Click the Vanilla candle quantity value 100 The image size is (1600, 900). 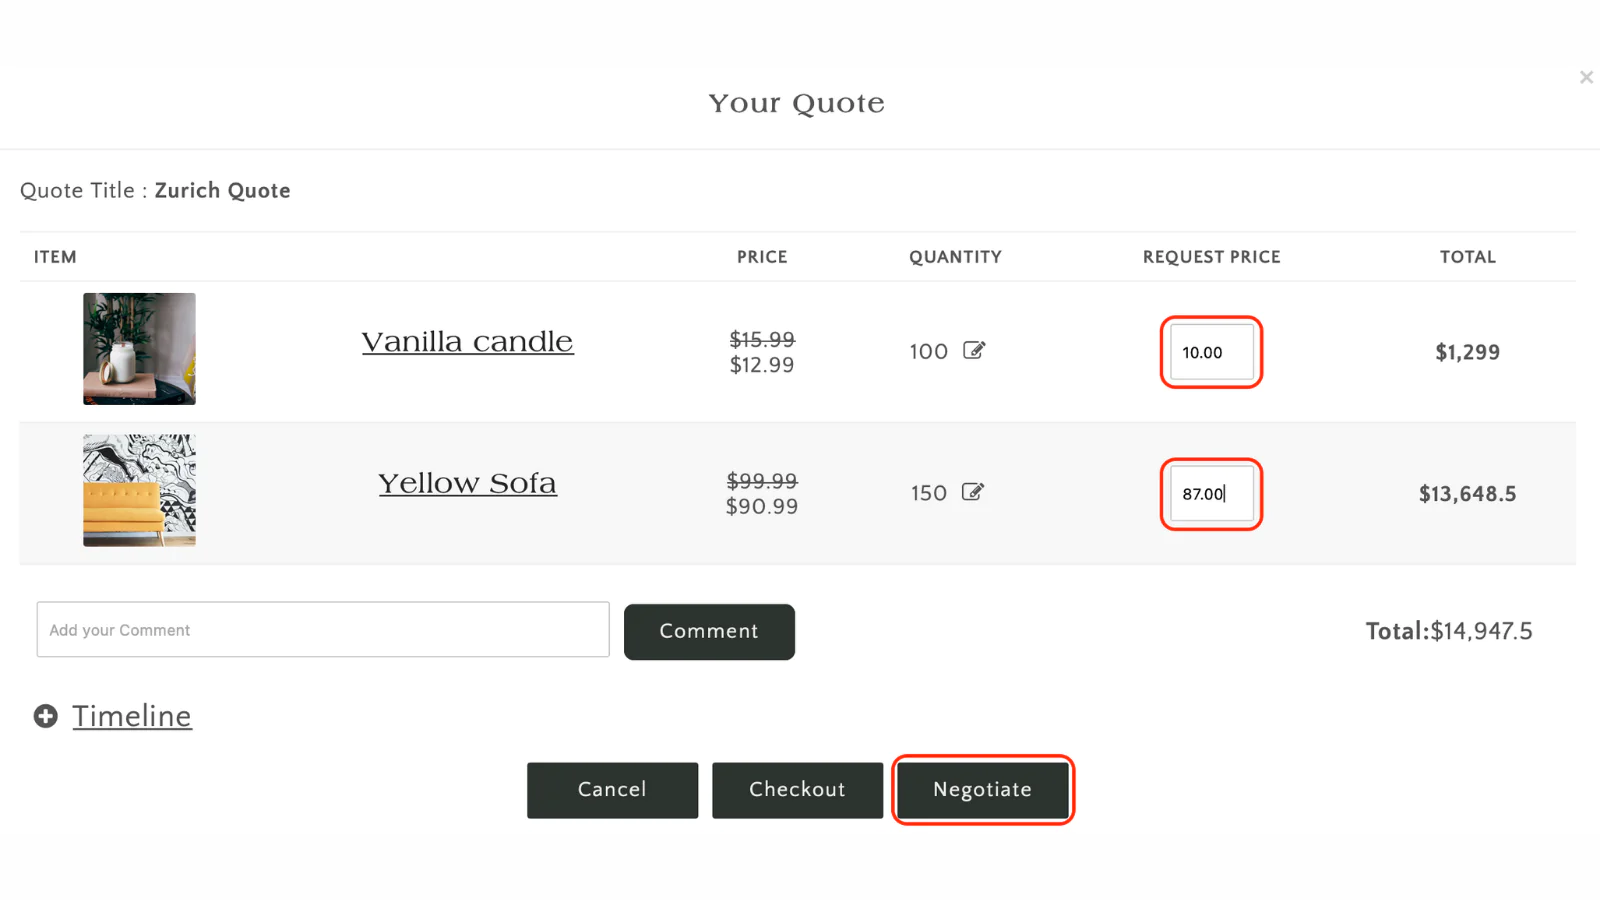pos(929,352)
